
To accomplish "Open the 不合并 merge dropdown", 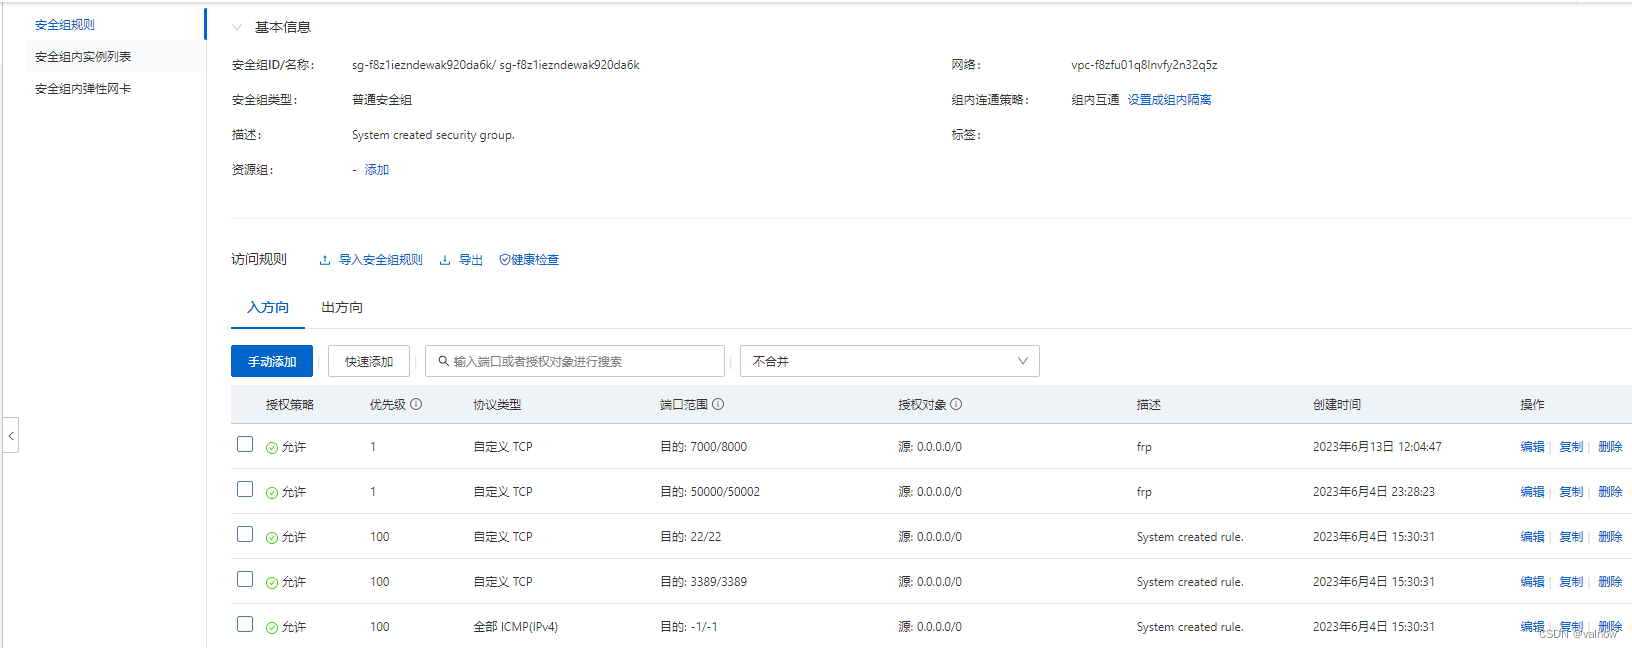I will tap(889, 361).
